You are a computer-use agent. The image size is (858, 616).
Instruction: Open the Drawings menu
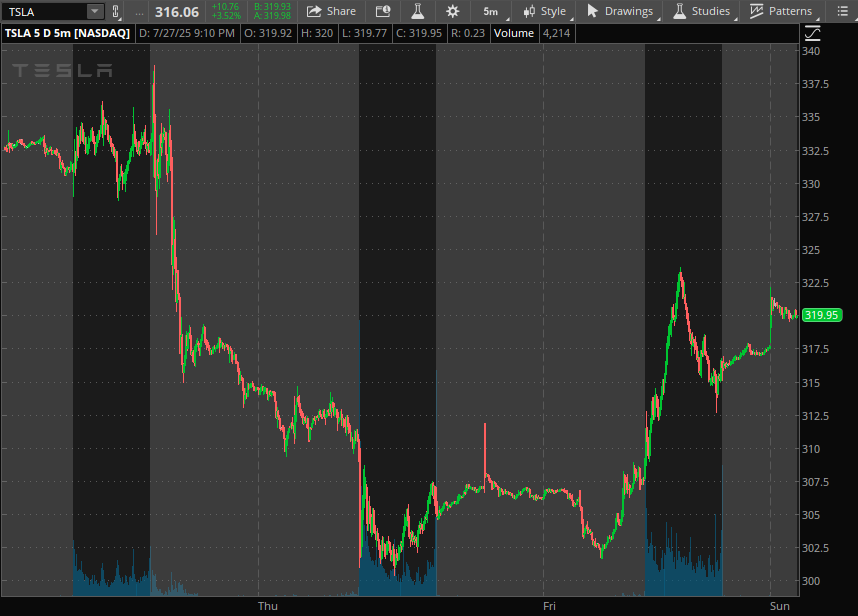[x=620, y=11]
